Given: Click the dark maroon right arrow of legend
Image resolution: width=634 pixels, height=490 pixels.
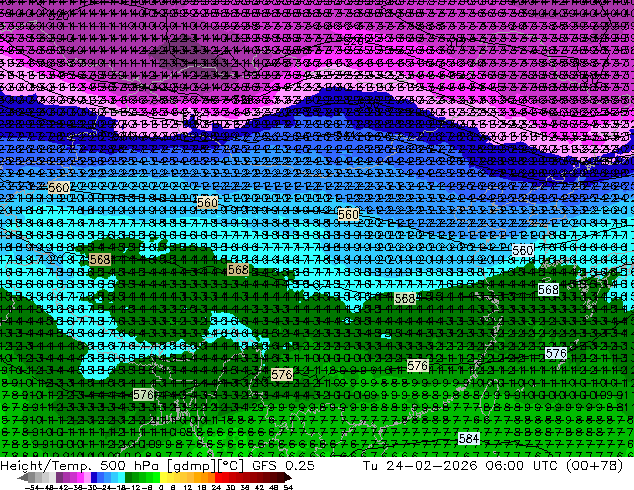Looking at the screenshot, I should point(287,477).
